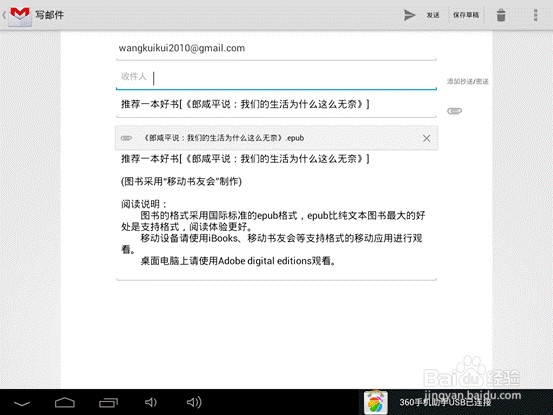Remove the epub attachment with X
553x415 pixels.
426,138
